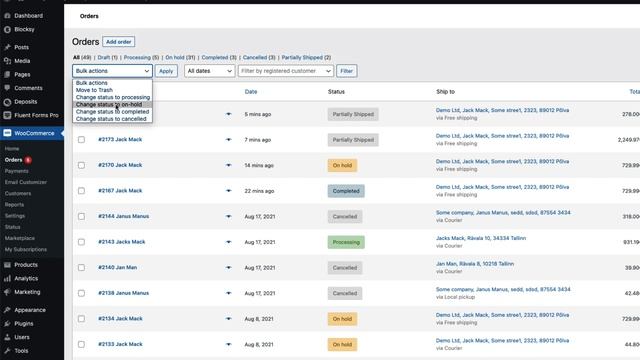Click the preview eye icon for order #2143
This screenshot has width=640, height=360.
click(228, 242)
